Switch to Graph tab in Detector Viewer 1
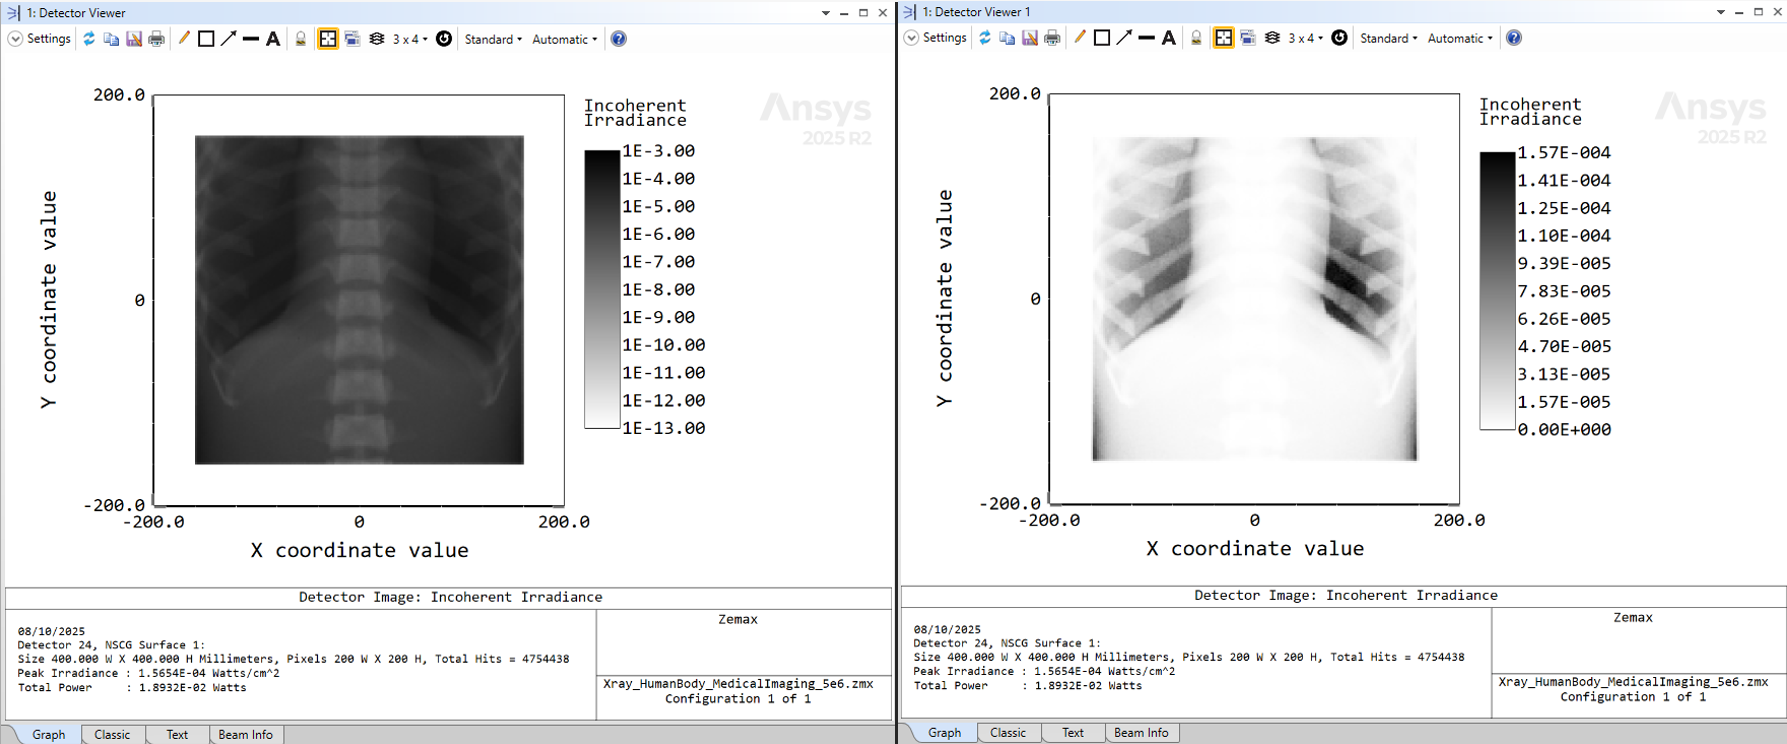This screenshot has width=1787, height=744. tap(944, 732)
